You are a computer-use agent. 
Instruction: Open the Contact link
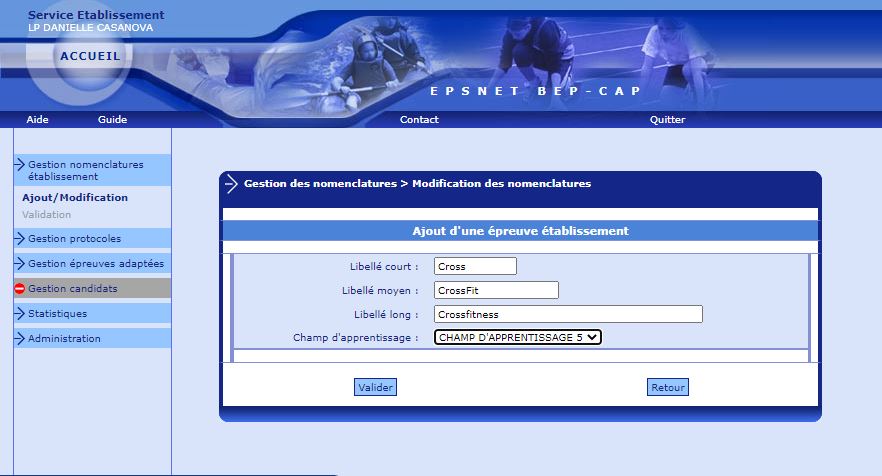[x=419, y=119]
